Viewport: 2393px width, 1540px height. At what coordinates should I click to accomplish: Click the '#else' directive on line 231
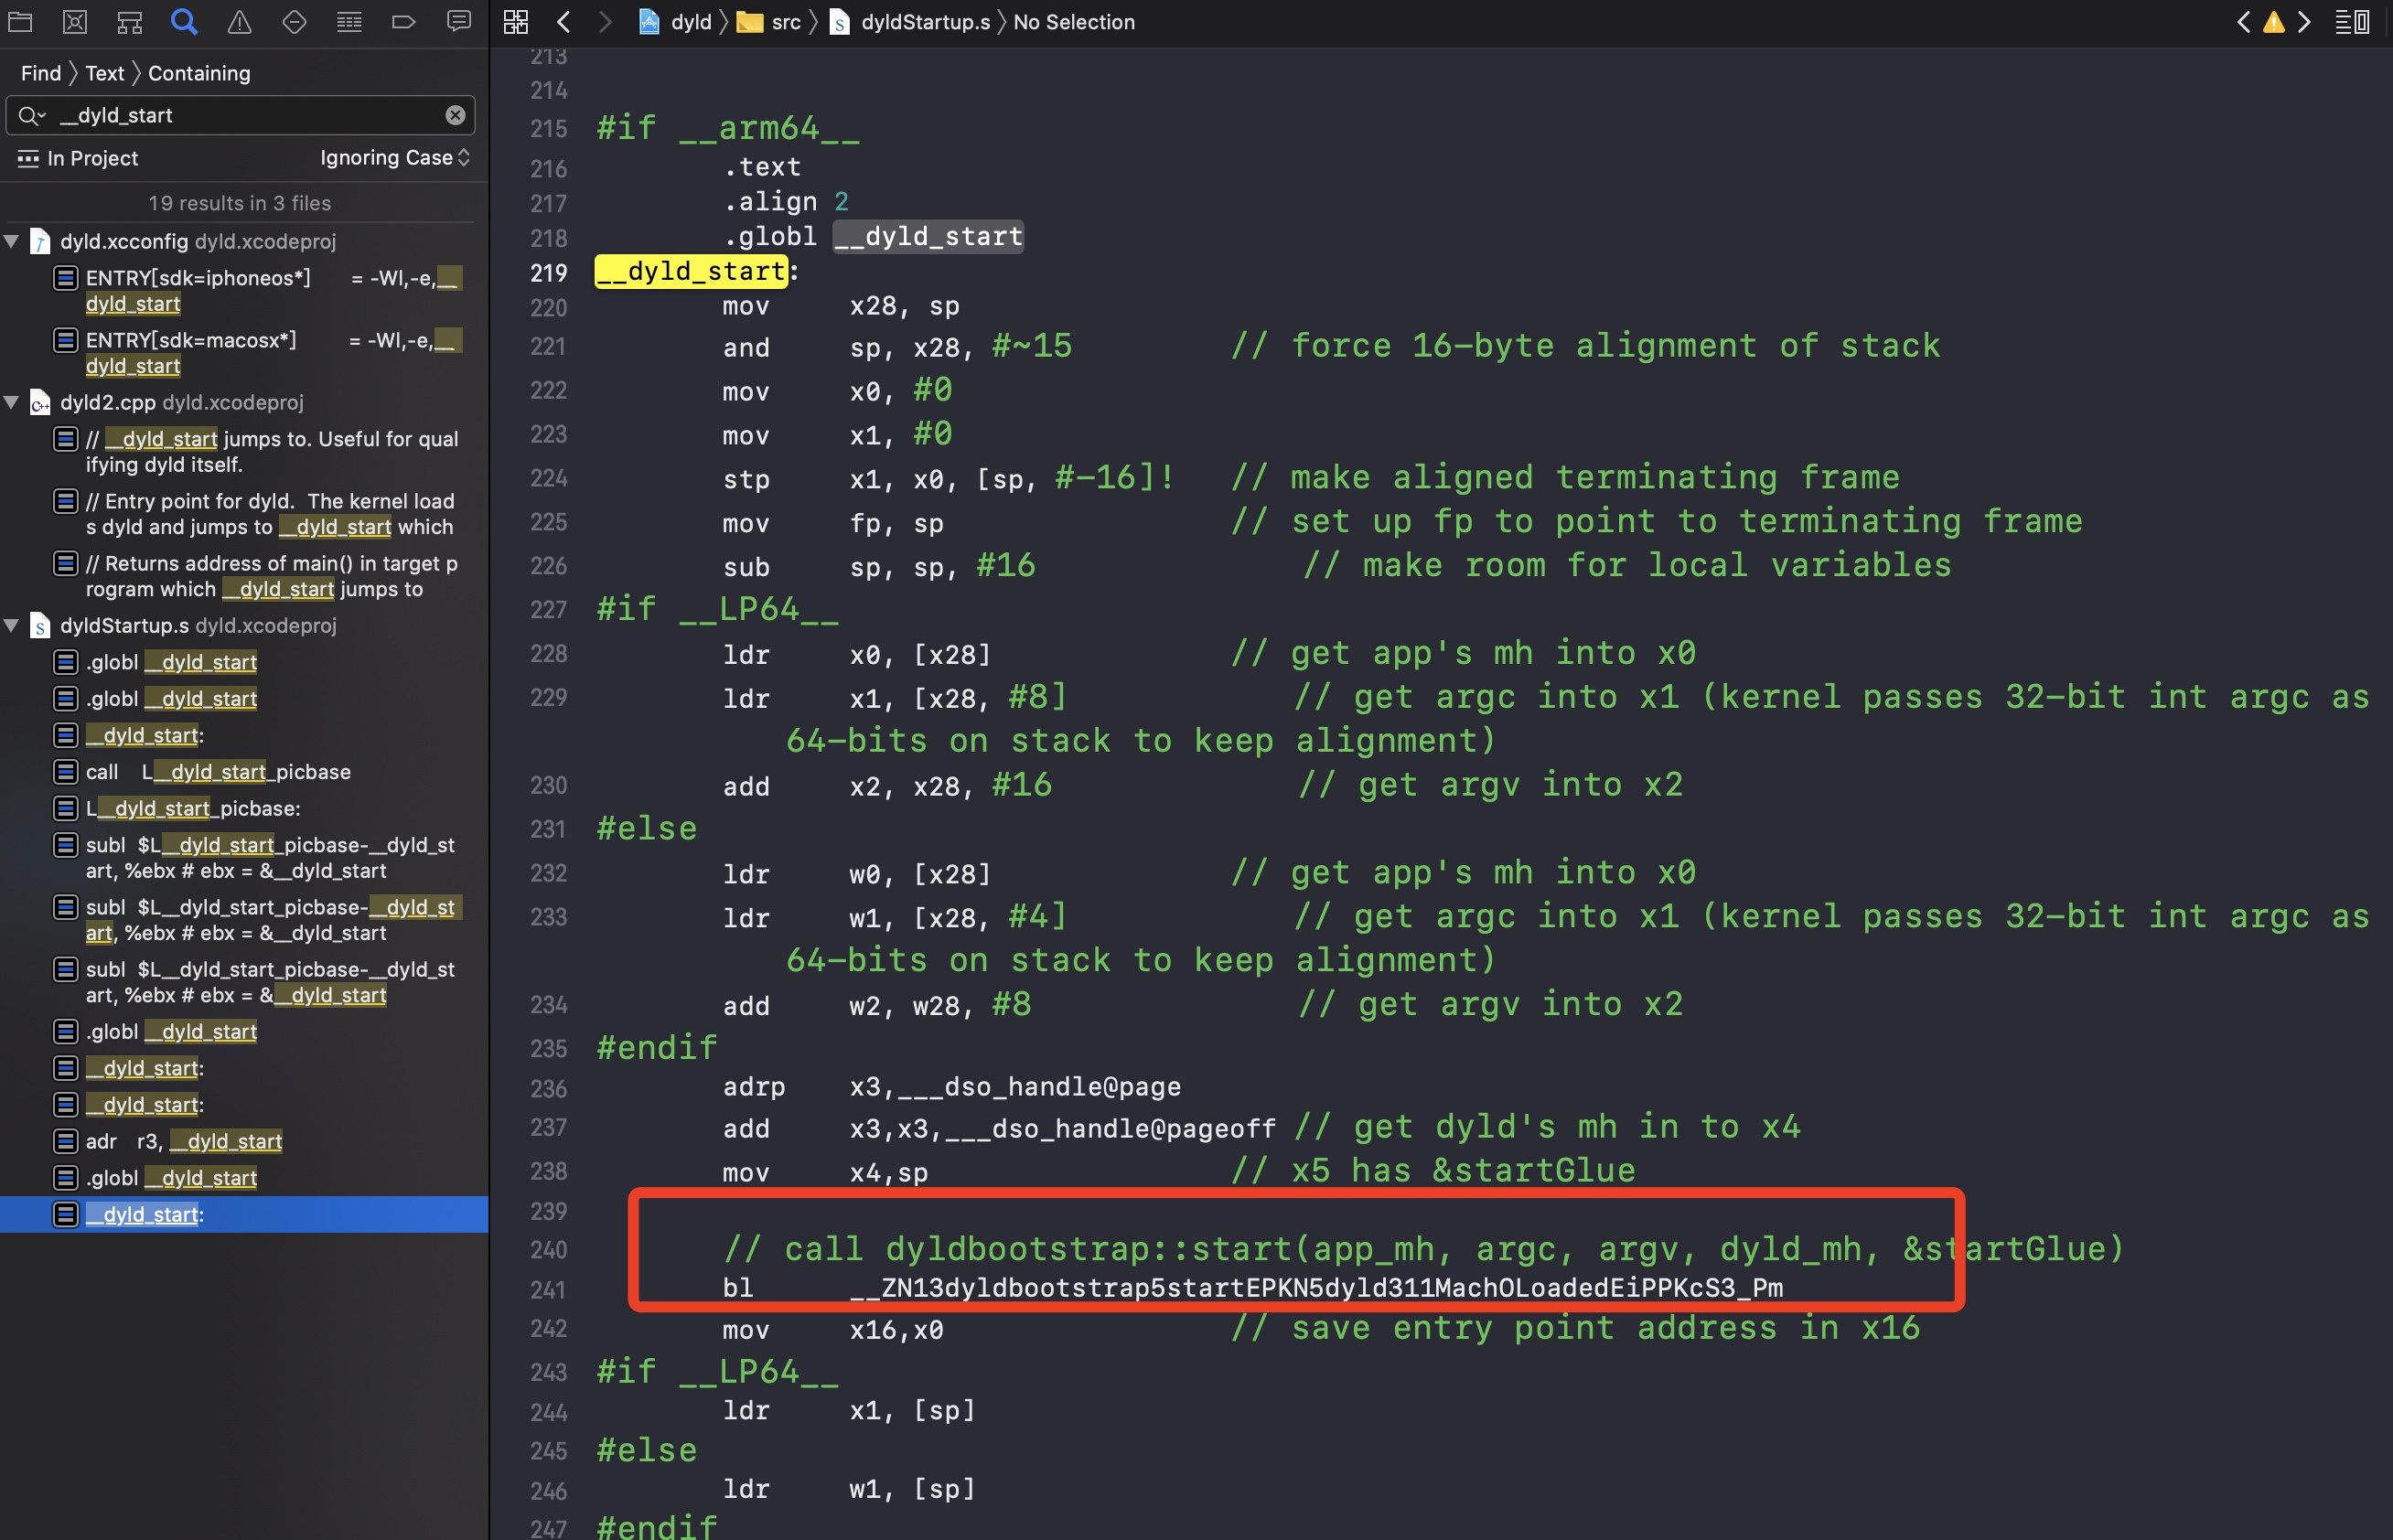coord(646,828)
